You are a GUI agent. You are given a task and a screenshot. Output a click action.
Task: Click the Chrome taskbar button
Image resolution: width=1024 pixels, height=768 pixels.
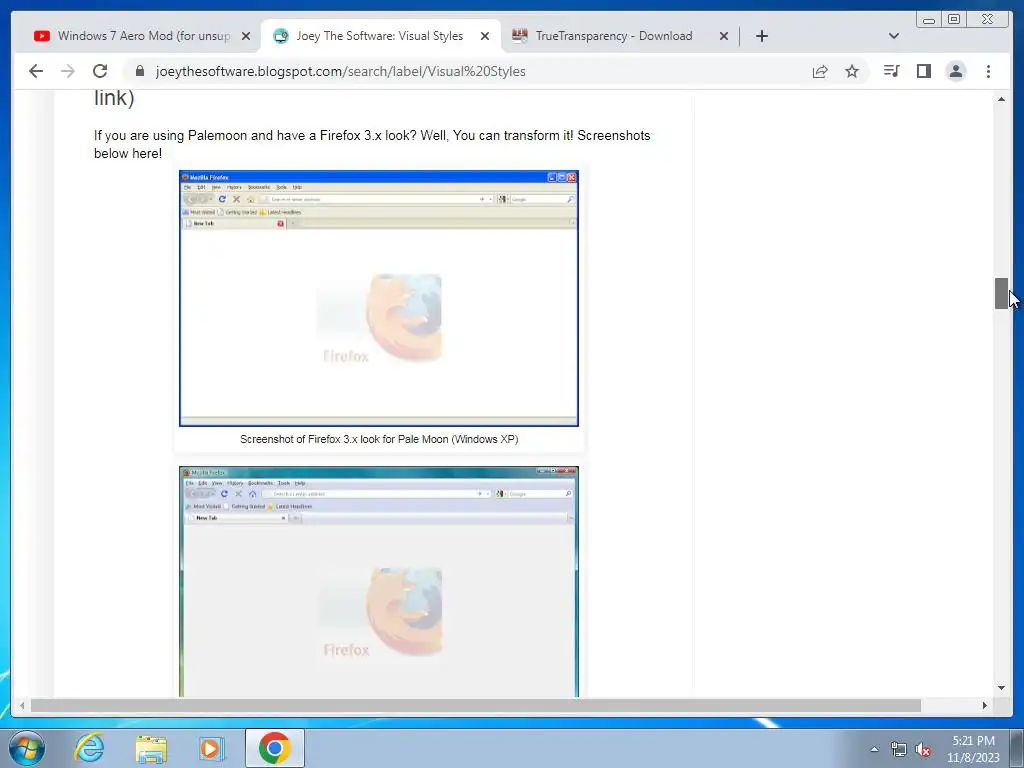coord(274,748)
